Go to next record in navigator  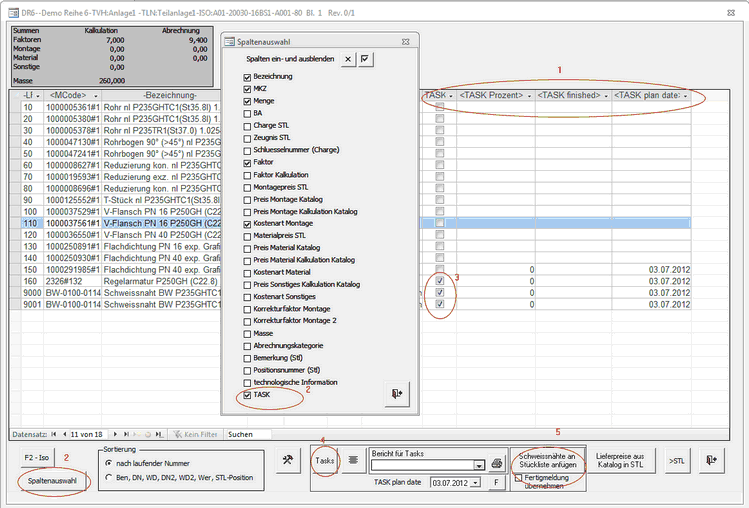click(x=113, y=434)
